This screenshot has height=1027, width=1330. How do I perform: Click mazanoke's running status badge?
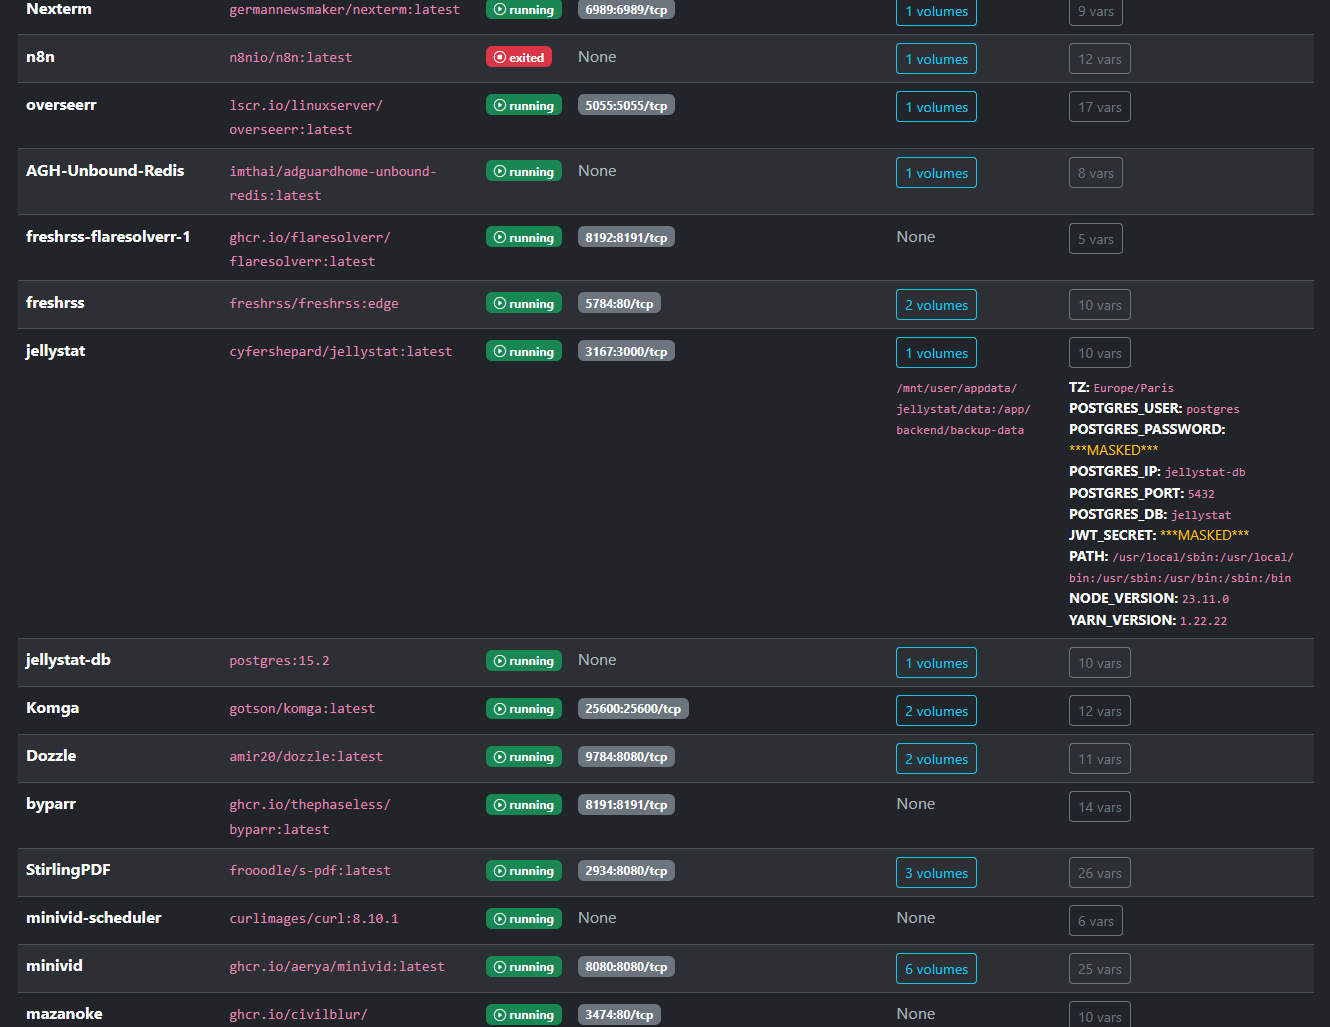click(x=524, y=1014)
